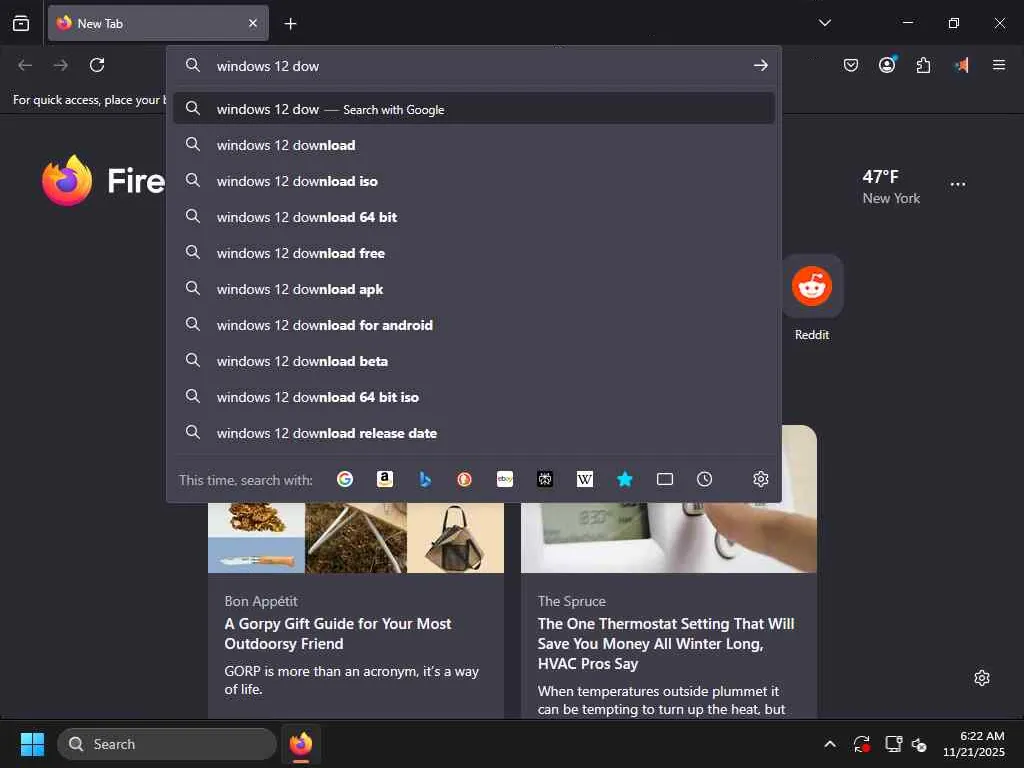
Task: Search history using the clock icon
Action: [x=704, y=479]
